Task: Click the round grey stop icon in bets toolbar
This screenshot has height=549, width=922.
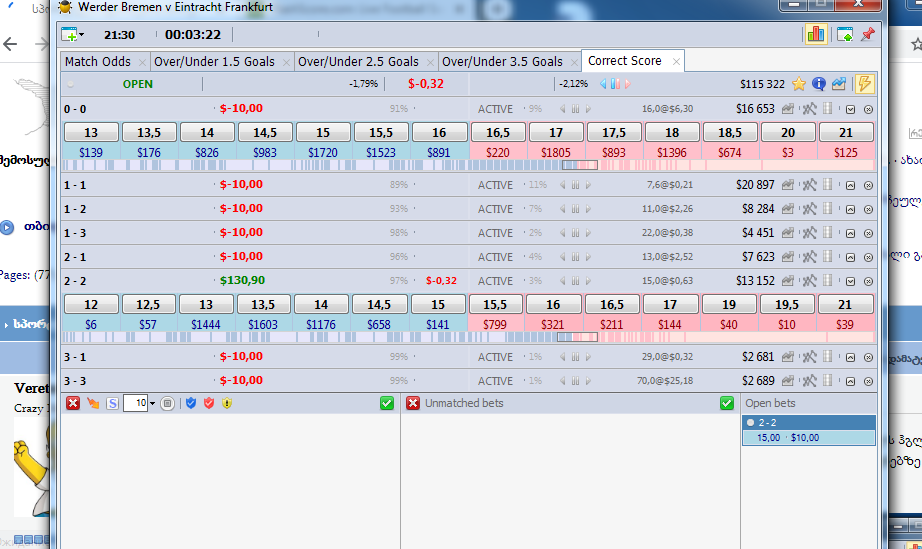Action: coord(168,403)
